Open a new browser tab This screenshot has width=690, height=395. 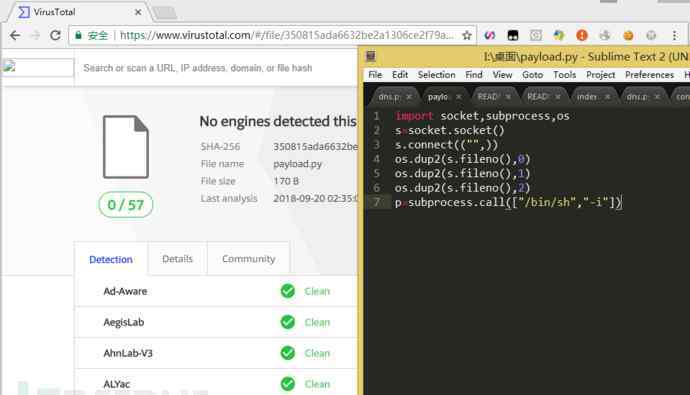(x=165, y=13)
